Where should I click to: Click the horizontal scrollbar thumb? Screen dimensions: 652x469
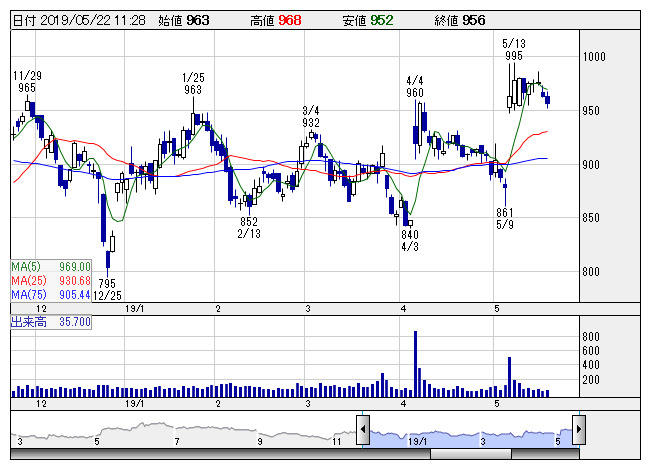coord(471,454)
